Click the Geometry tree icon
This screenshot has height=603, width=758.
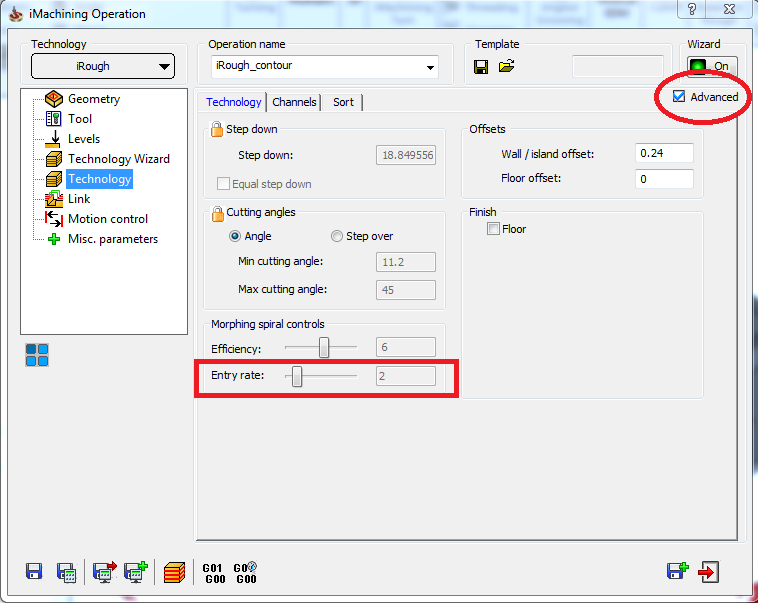tap(54, 99)
